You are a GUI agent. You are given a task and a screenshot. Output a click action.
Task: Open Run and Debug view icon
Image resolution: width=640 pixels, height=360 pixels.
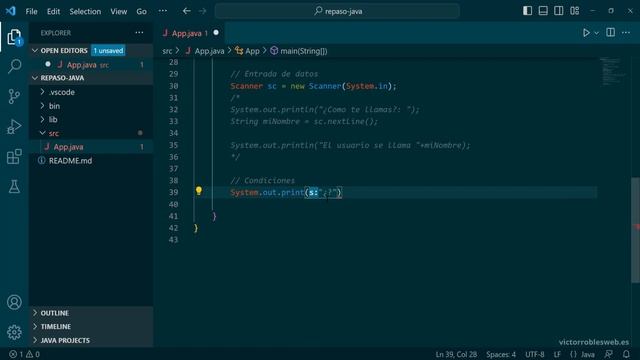click(14, 127)
